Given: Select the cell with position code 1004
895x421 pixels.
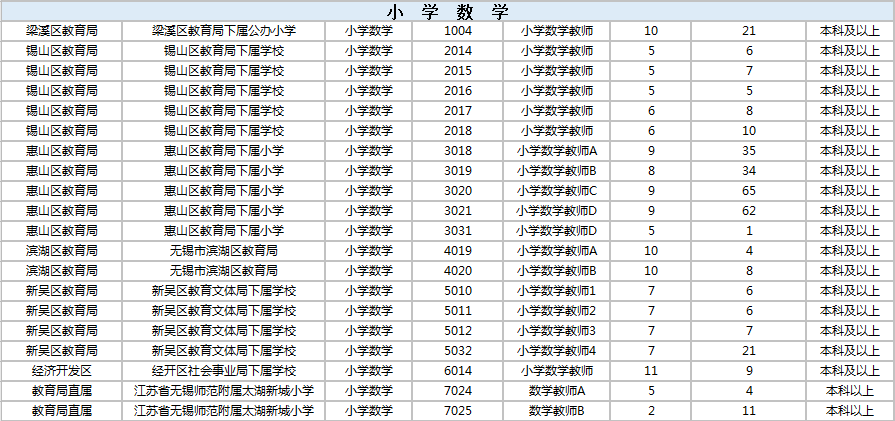Looking at the screenshot, I should [457, 31].
